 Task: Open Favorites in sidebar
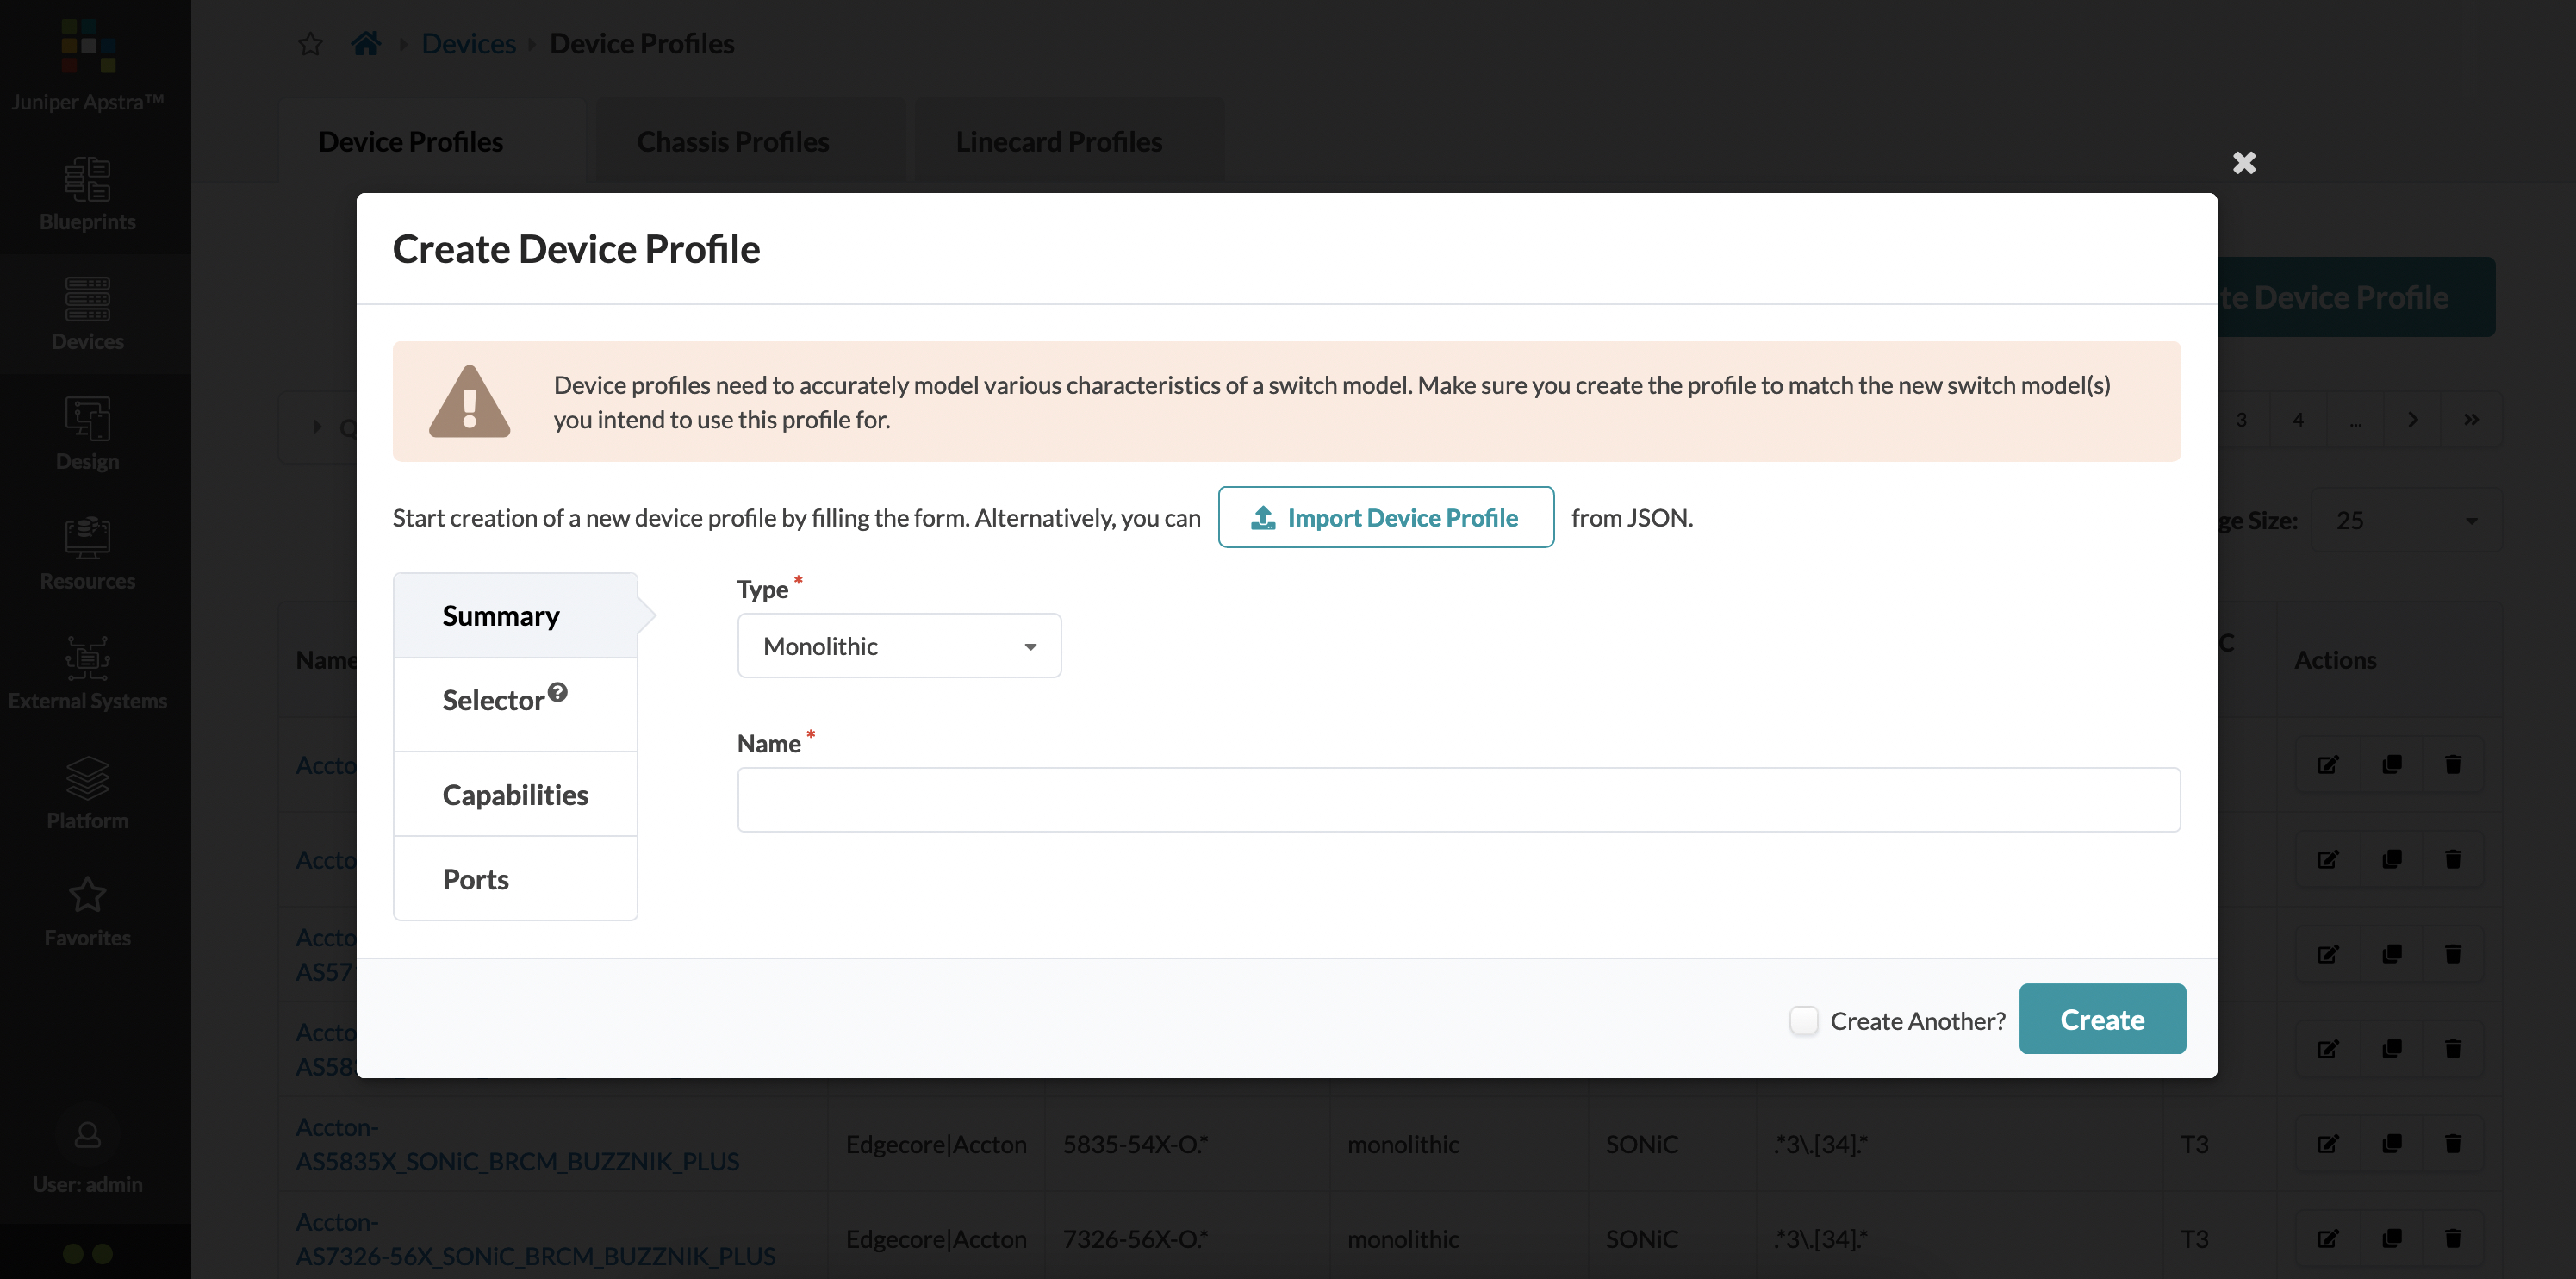88,911
